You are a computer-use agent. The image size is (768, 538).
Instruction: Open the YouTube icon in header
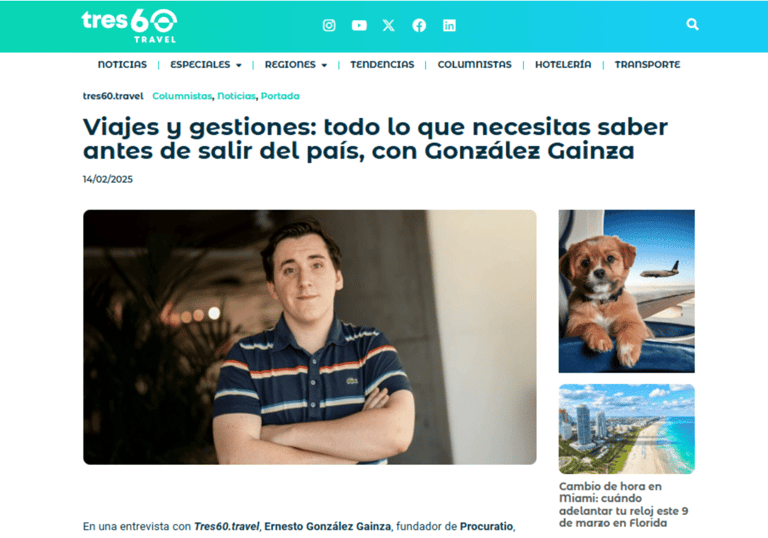[359, 25]
